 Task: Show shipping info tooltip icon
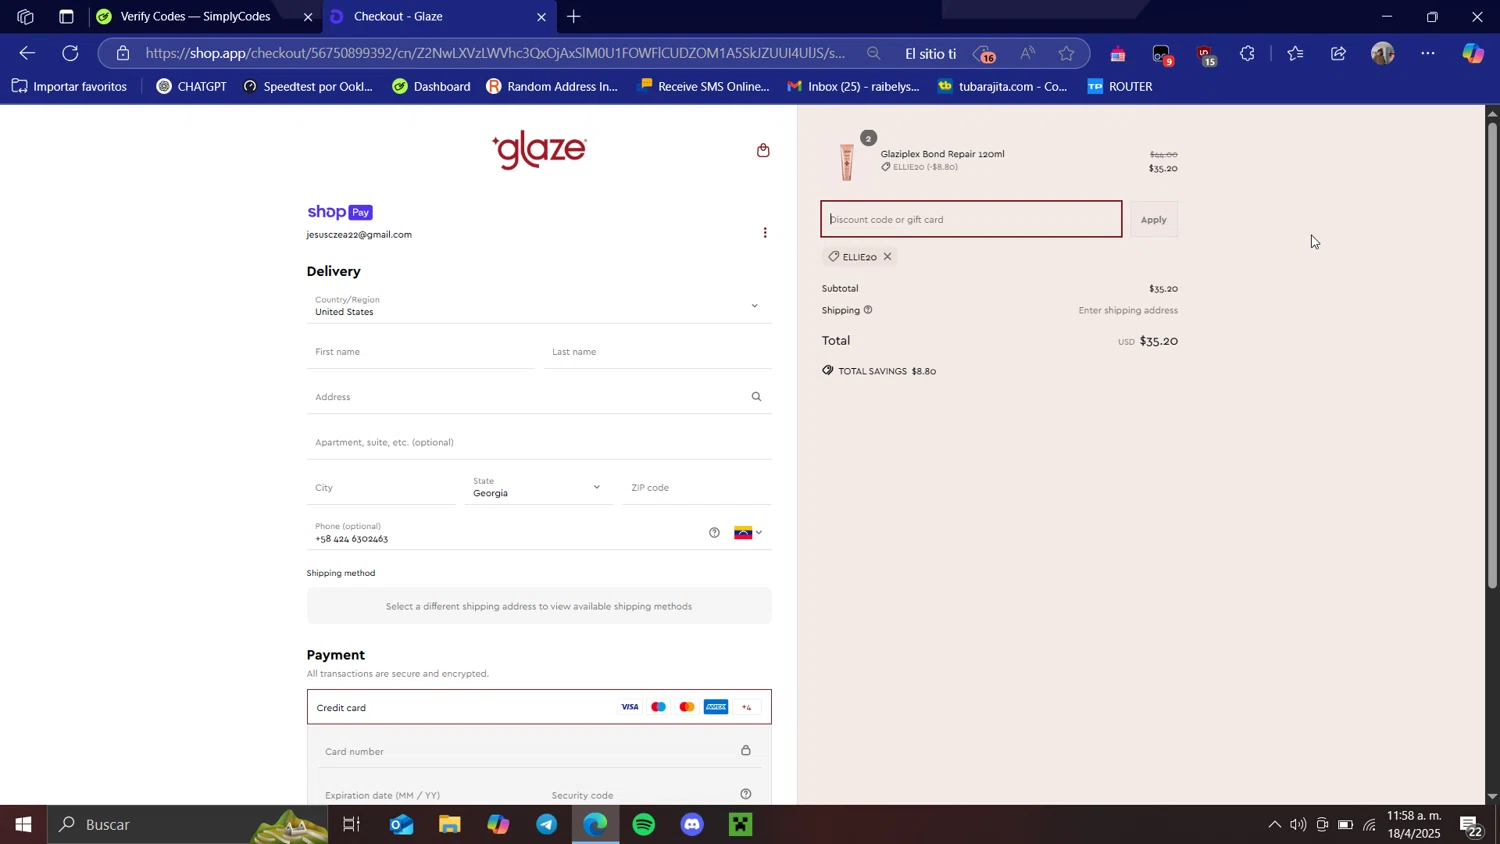tap(868, 310)
